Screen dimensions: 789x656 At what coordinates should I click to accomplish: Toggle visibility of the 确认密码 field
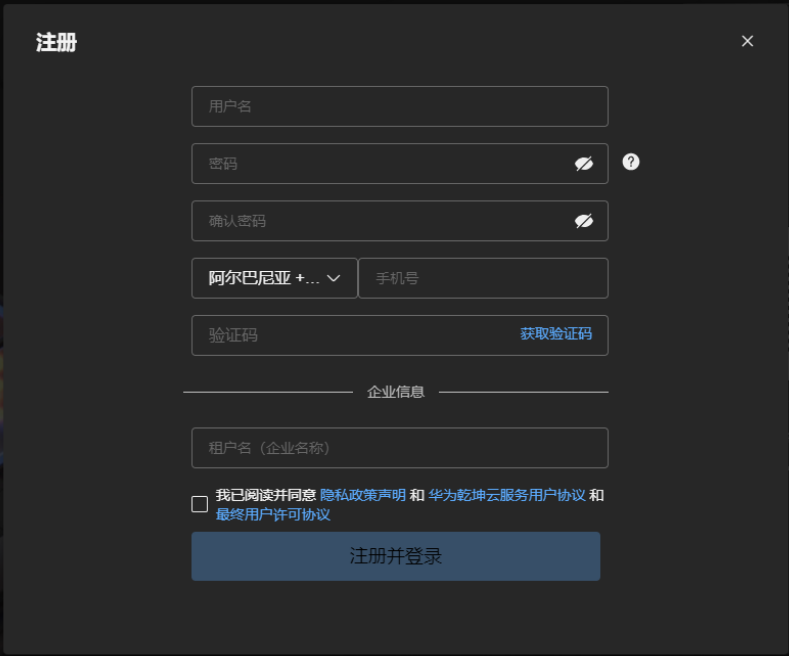coord(584,221)
